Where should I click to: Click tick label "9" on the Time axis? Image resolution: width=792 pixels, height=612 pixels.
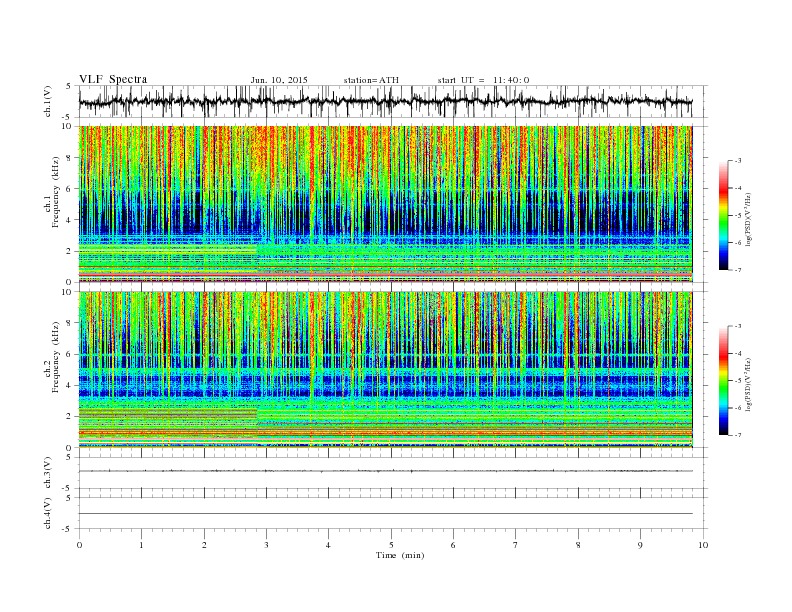[640, 545]
